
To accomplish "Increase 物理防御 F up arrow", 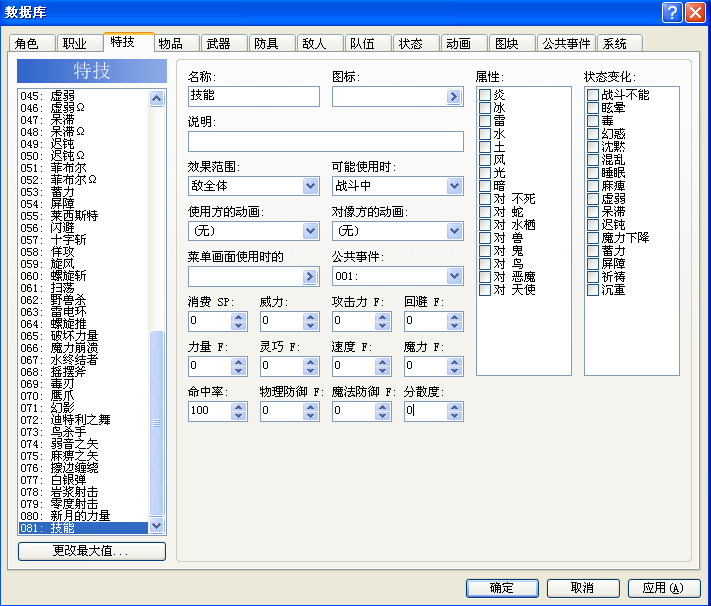I will (311, 407).
